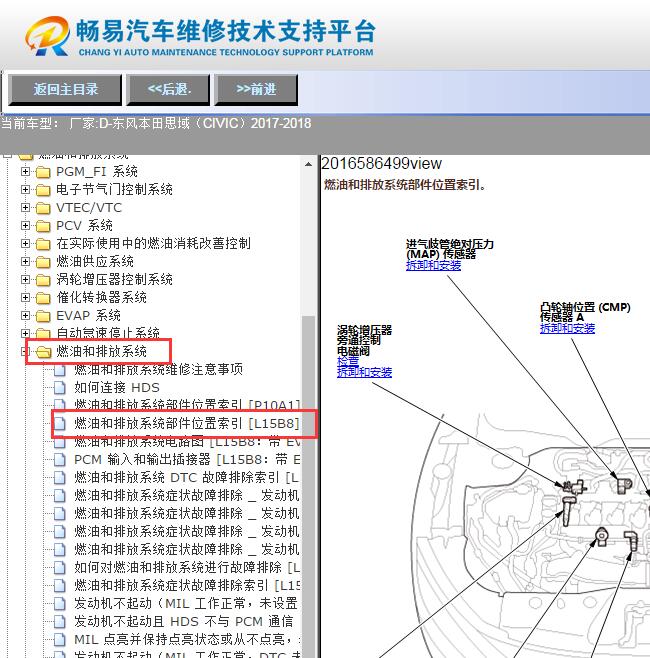Open PCM 输入和输出插接器 [L15B8] entry
650x658 pixels.
pyautogui.click(x=187, y=460)
